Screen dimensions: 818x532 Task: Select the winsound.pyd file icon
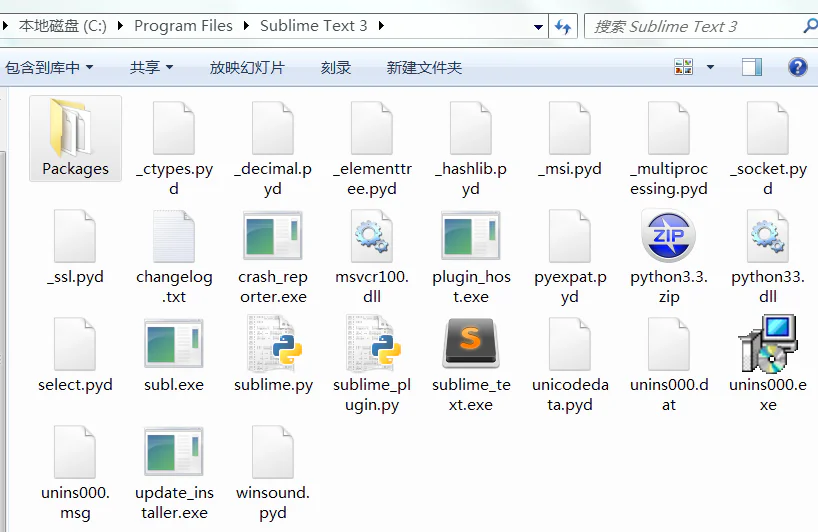click(273, 452)
